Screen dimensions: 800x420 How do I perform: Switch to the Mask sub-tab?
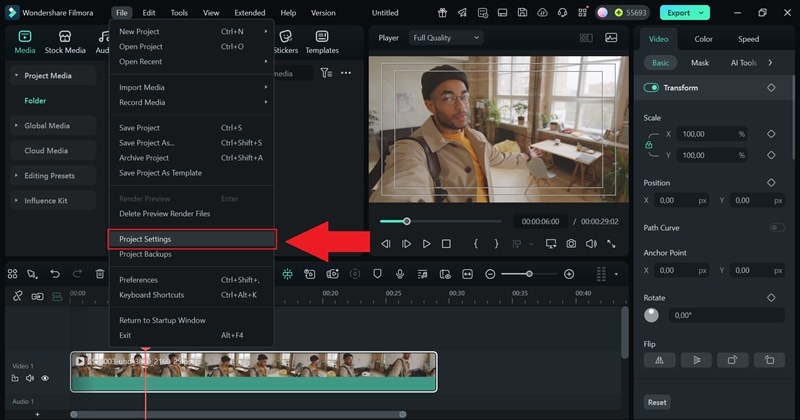click(699, 63)
